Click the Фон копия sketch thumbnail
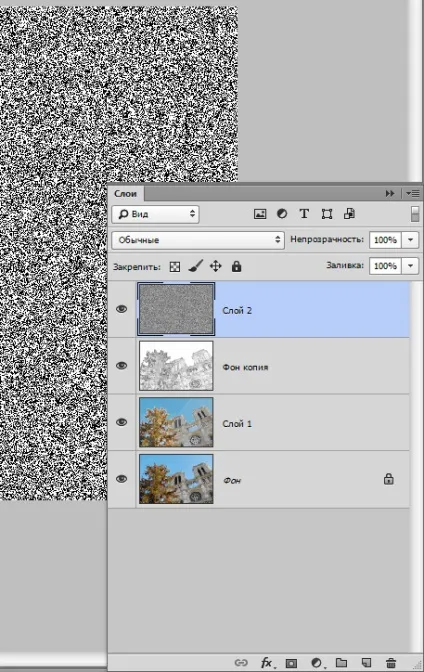424x672 pixels. click(x=176, y=366)
